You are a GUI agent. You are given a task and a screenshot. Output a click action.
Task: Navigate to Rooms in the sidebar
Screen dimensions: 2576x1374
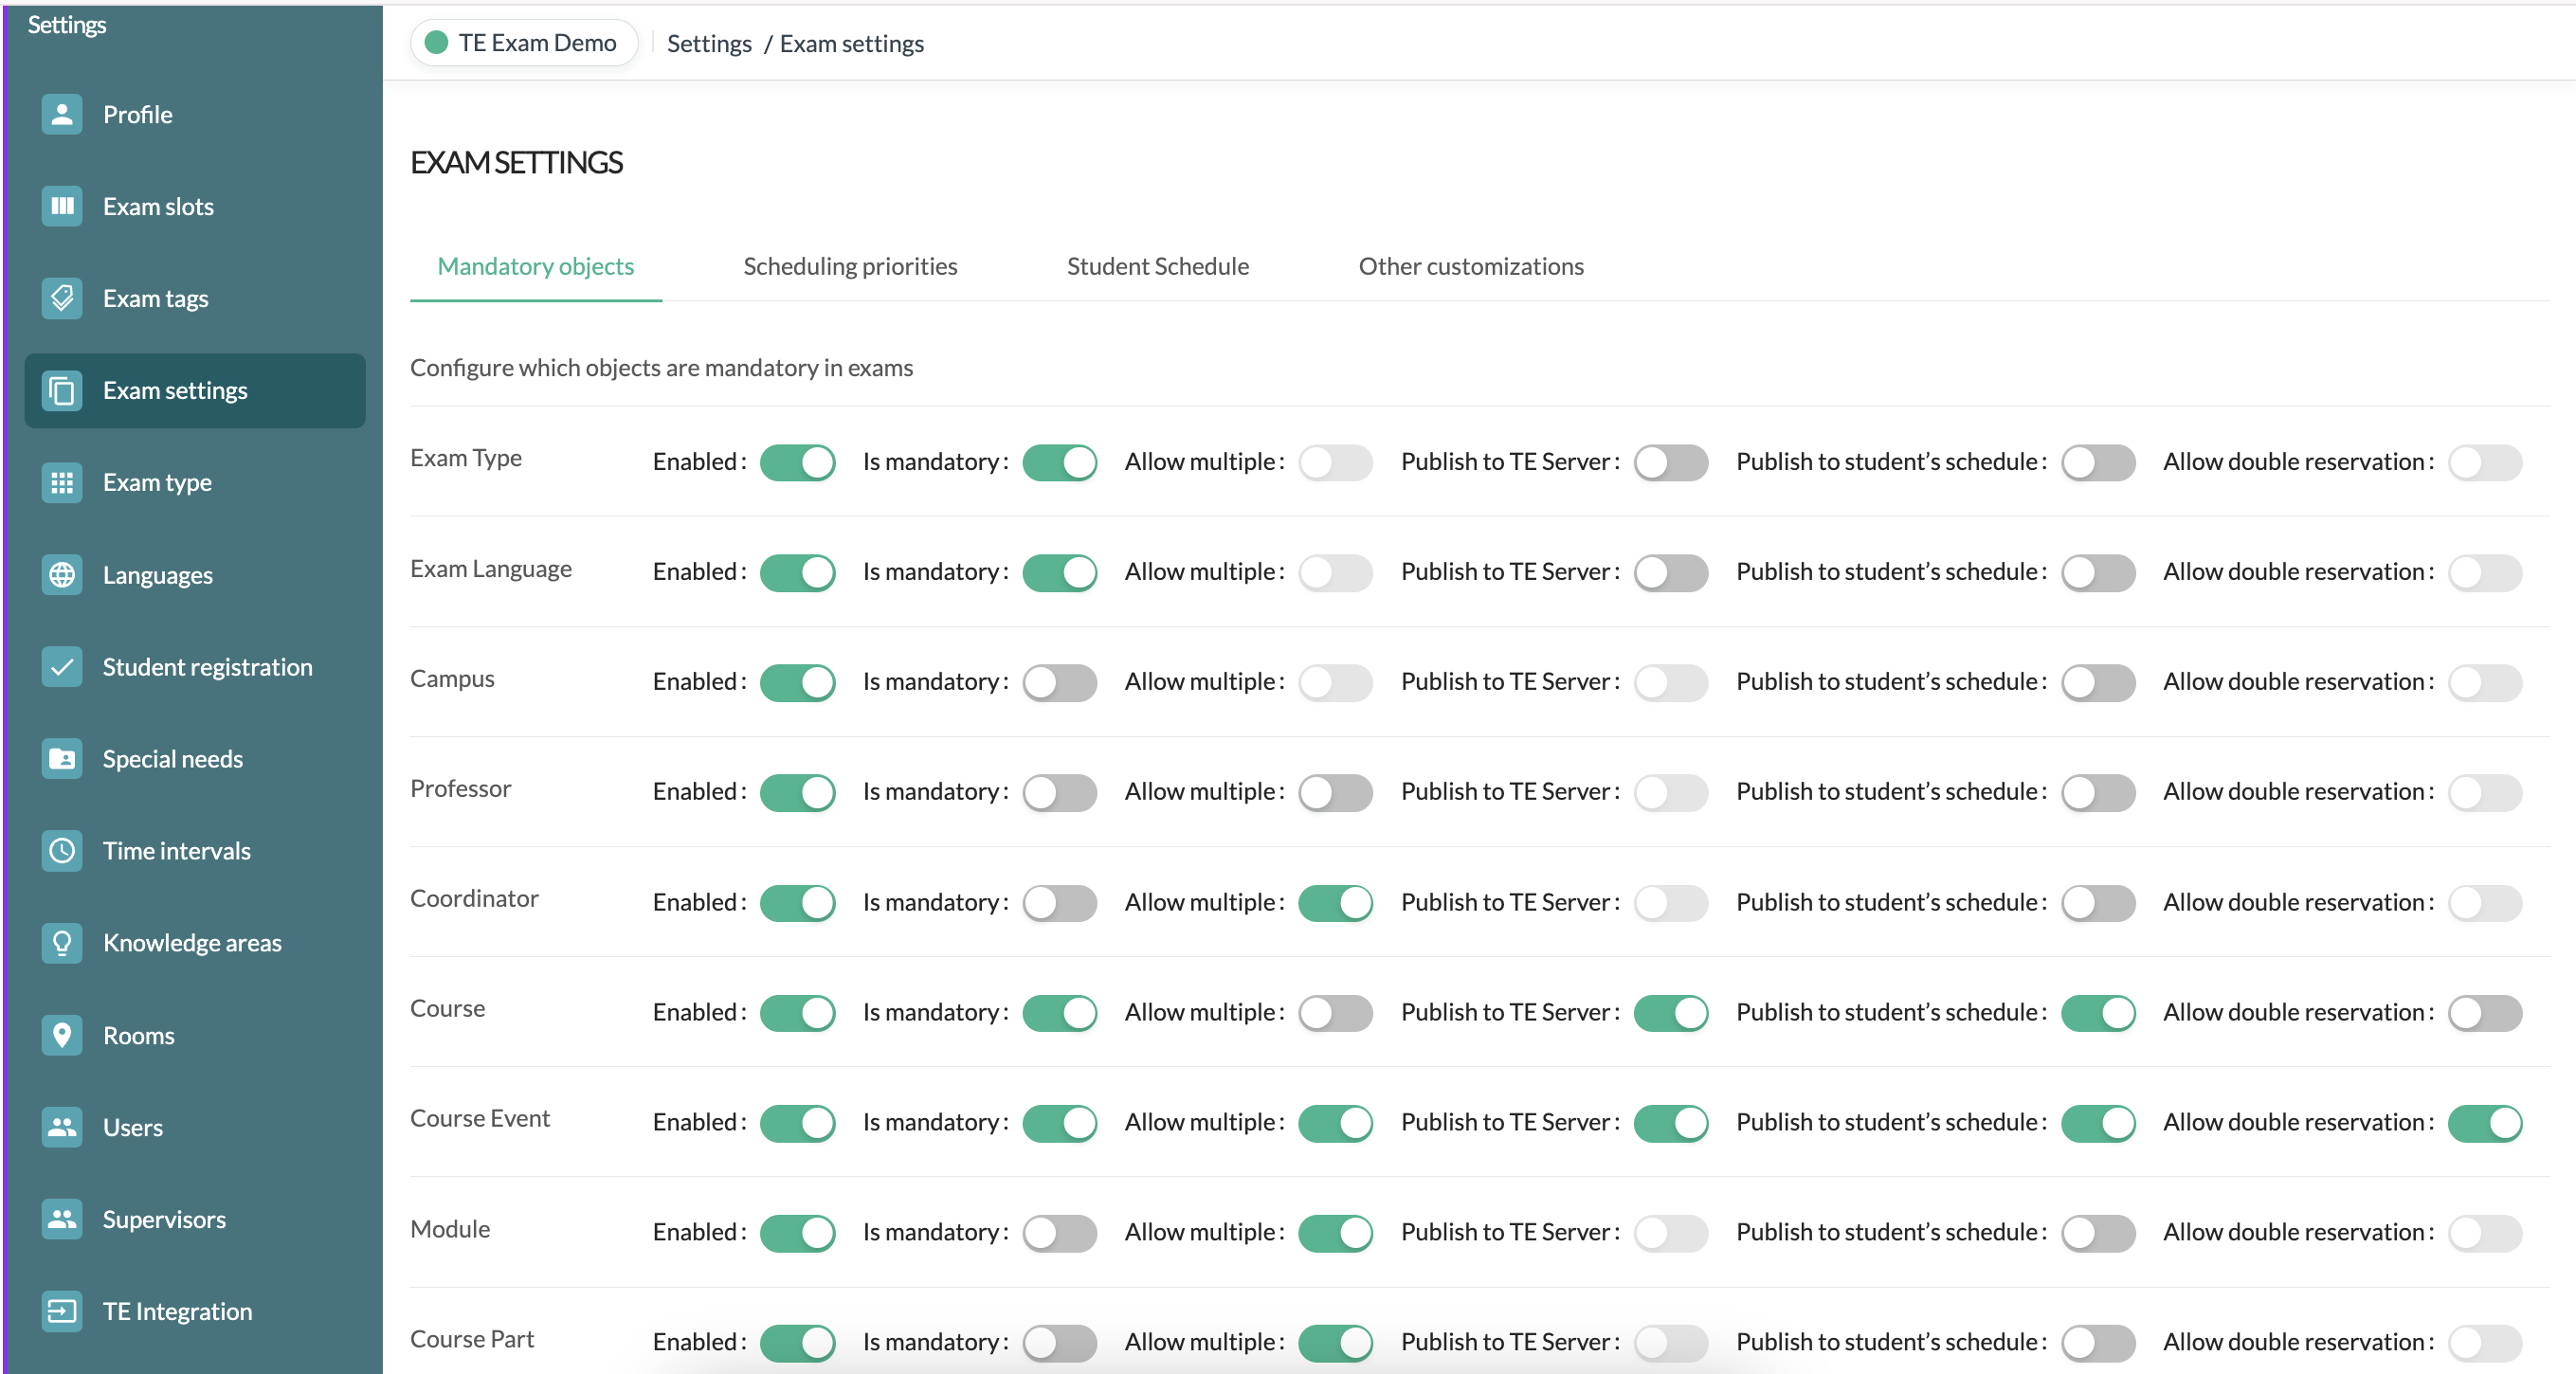pyautogui.click(x=195, y=1035)
